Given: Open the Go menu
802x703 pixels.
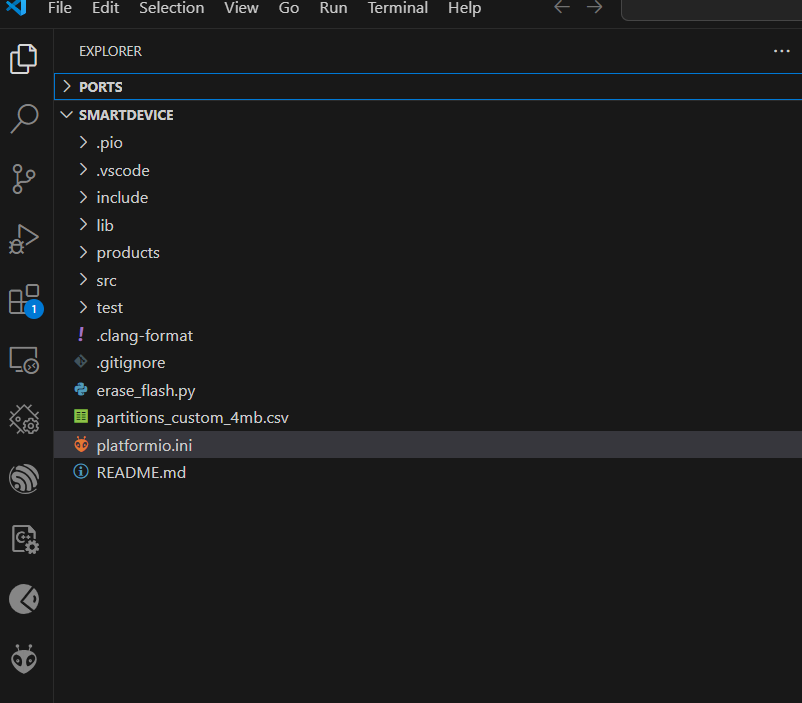Looking at the screenshot, I should click(289, 8).
